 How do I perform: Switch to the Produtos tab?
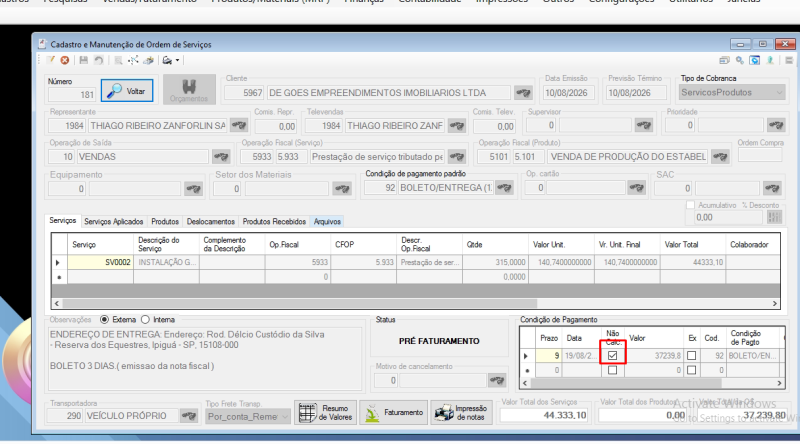165,221
